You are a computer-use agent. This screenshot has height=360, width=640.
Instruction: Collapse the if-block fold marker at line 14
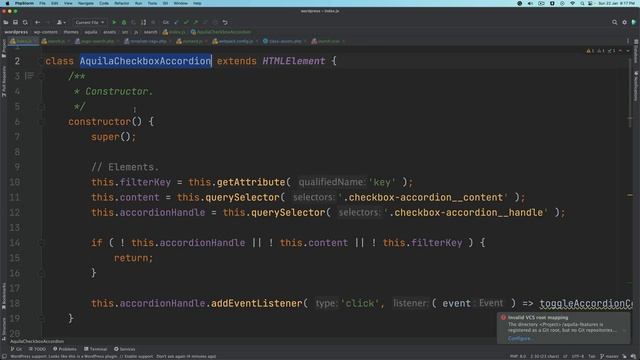pyautogui.click(x=41, y=243)
